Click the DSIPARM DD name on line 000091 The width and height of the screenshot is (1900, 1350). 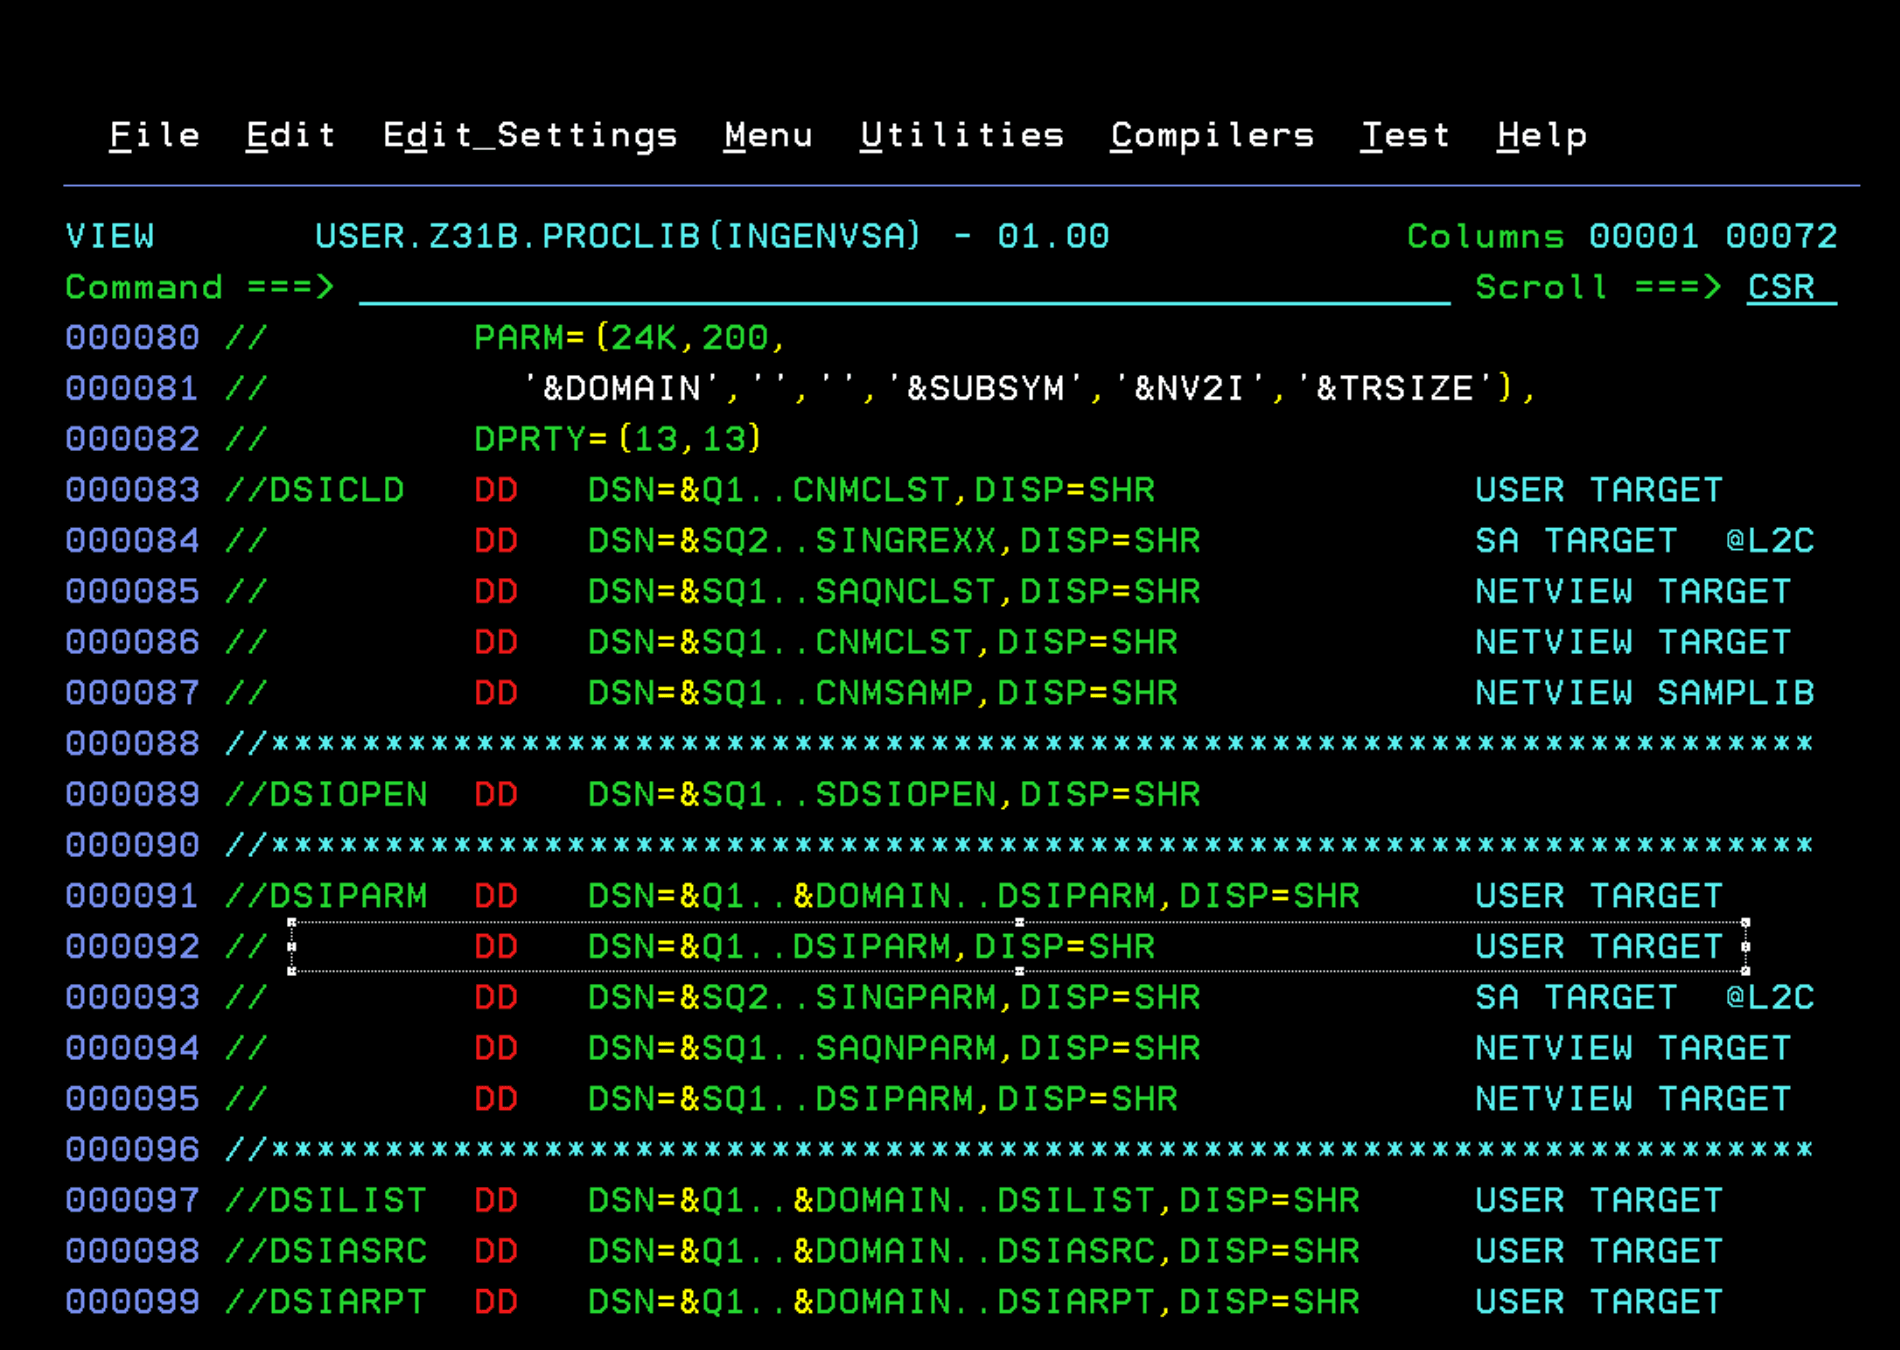(x=347, y=896)
